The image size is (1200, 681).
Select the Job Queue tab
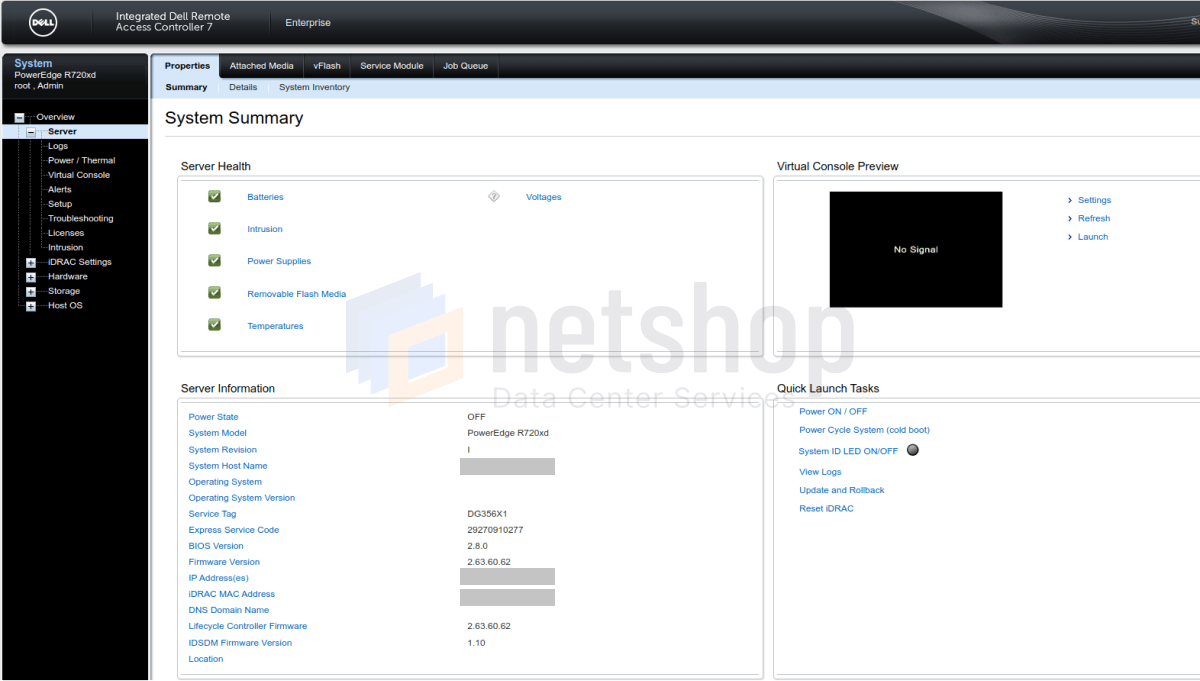[x=465, y=65]
